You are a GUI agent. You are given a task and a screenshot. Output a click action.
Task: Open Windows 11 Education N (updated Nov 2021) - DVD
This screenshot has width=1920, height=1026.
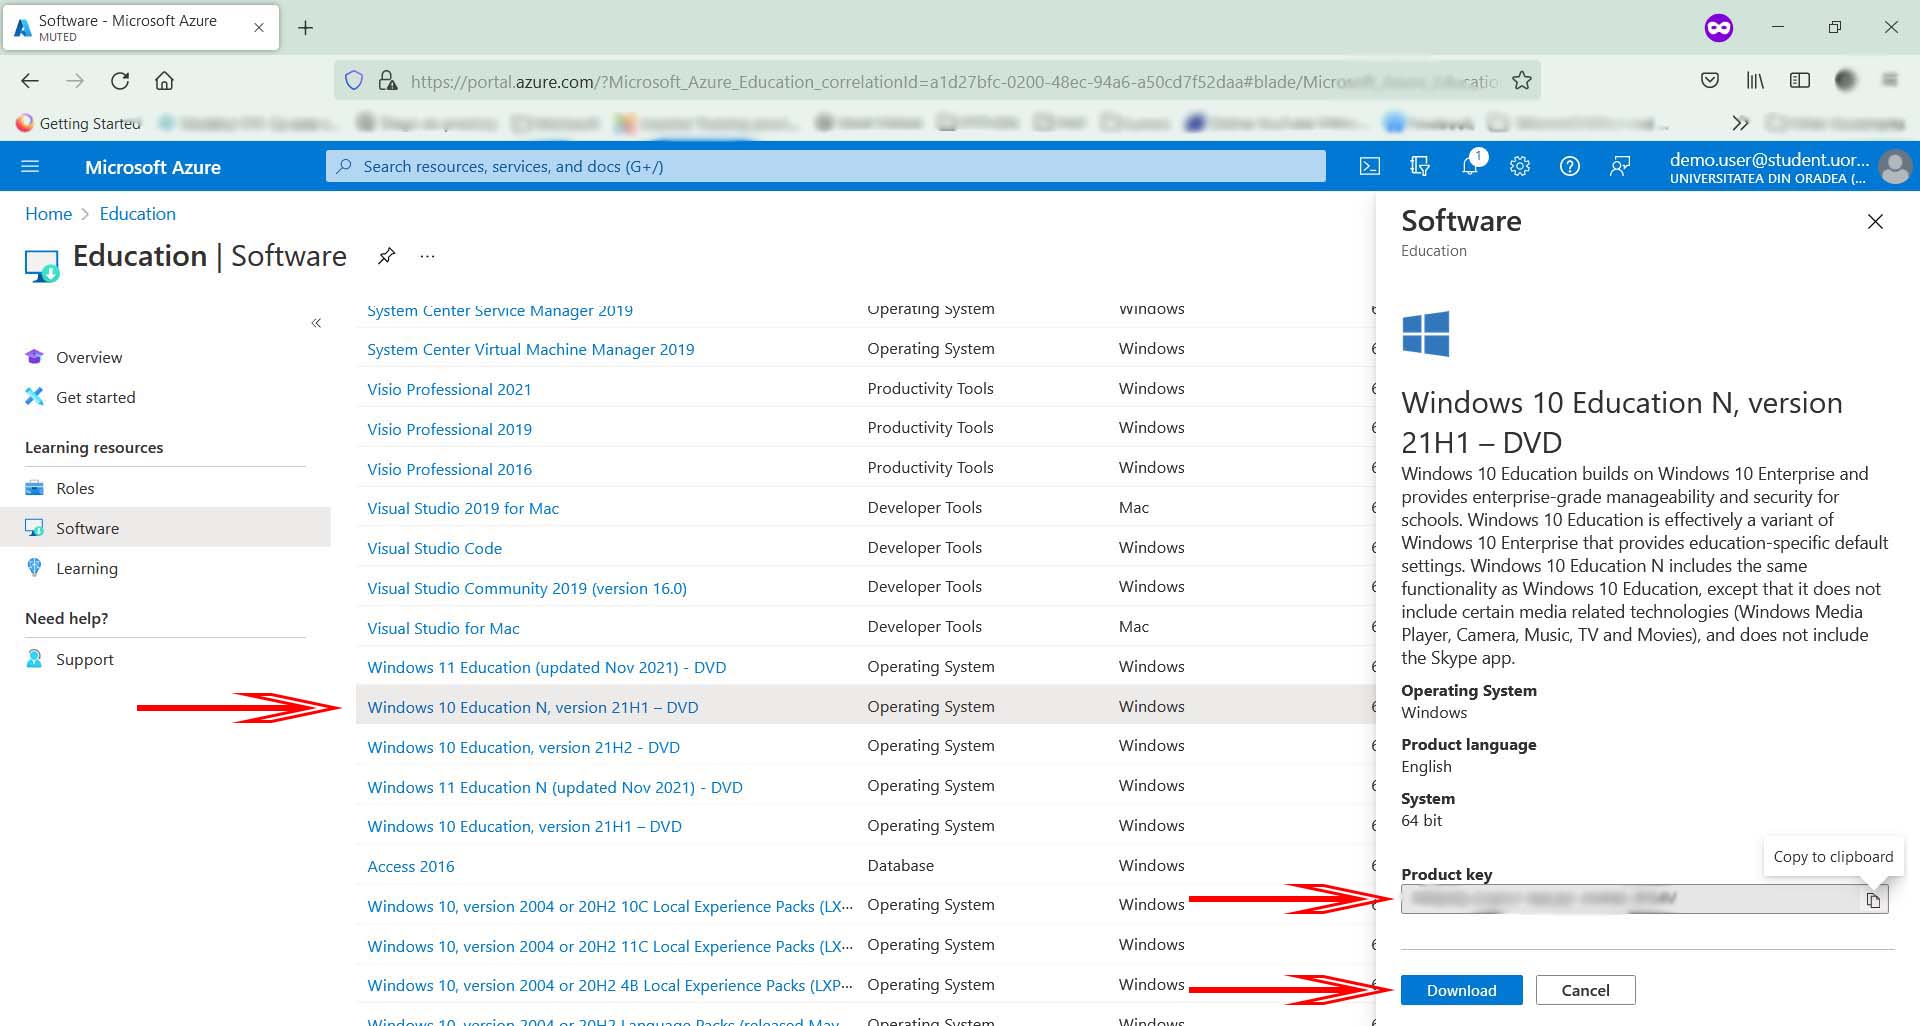click(554, 787)
